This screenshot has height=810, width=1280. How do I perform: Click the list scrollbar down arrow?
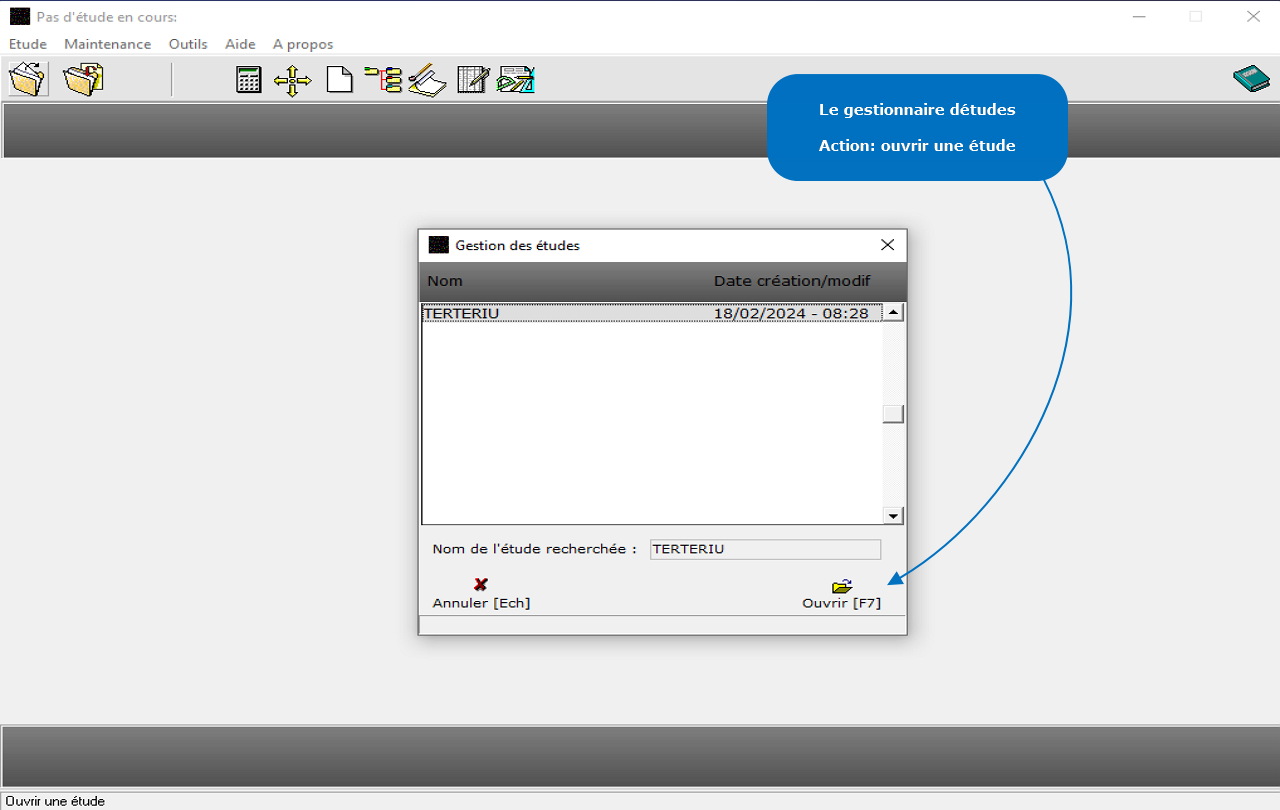point(893,516)
